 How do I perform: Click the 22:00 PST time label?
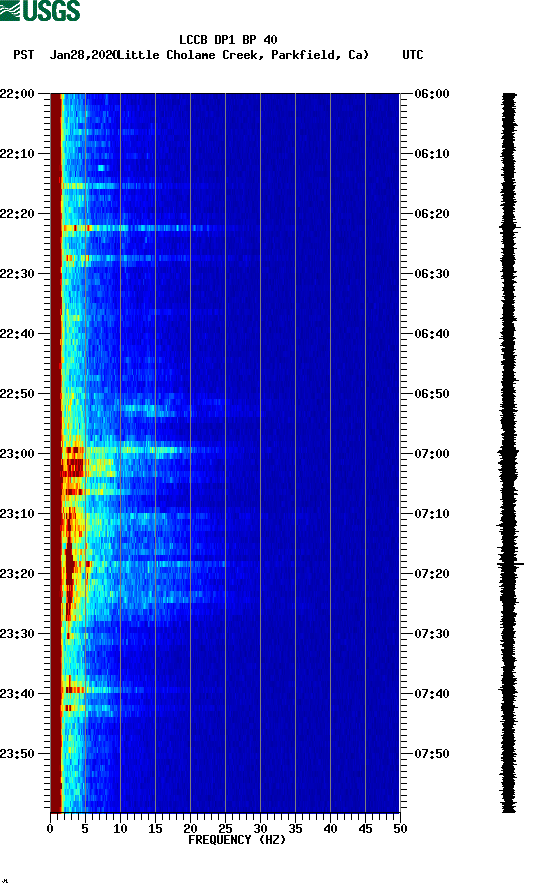coord(17,94)
